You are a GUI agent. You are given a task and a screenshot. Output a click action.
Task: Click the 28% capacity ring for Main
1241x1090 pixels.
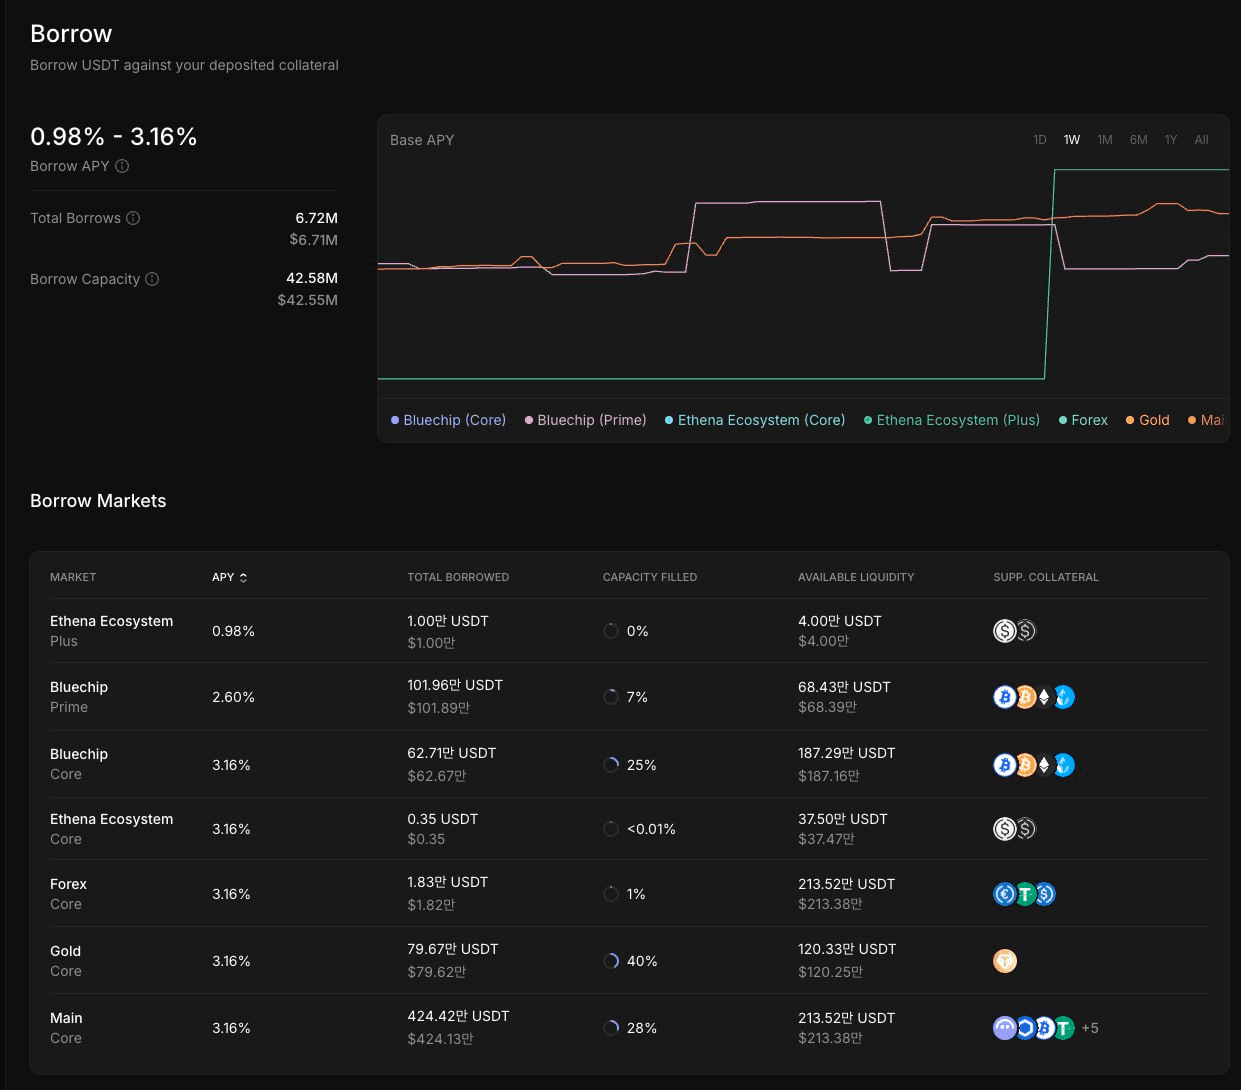611,1028
